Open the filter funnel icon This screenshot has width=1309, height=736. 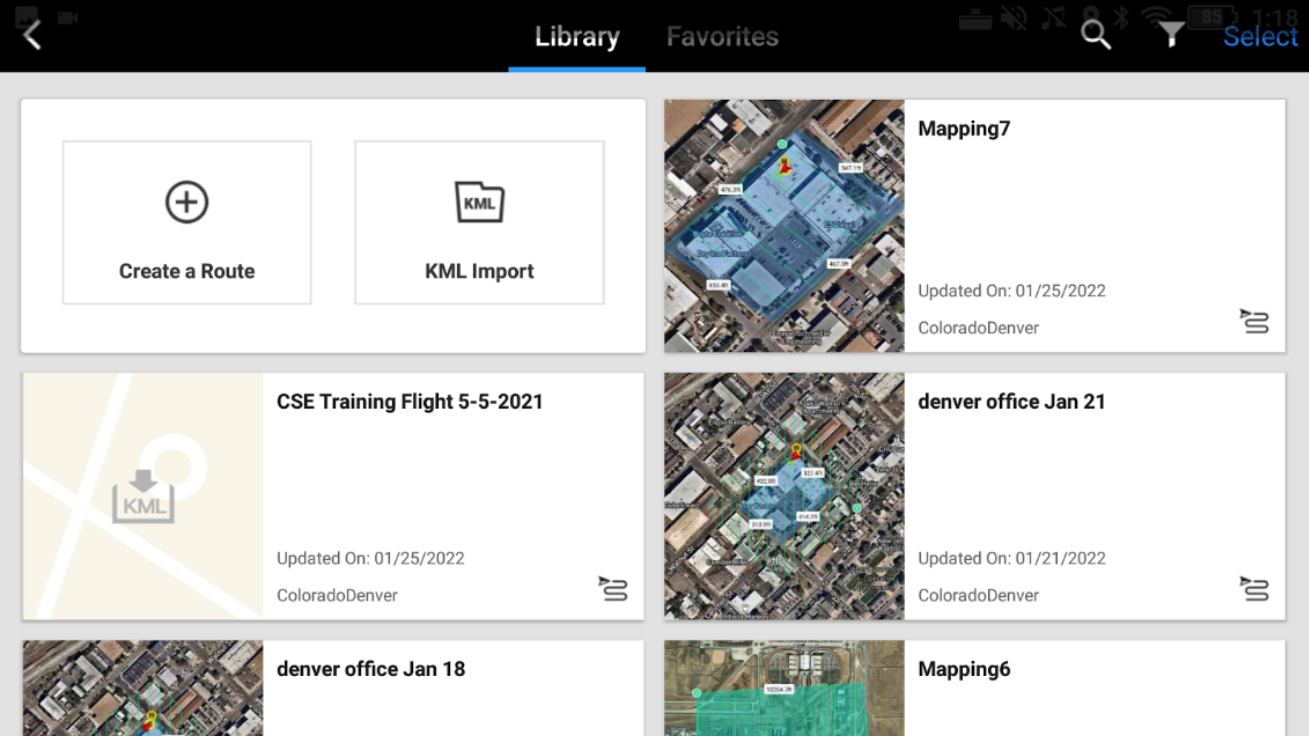click(1171, 36)
